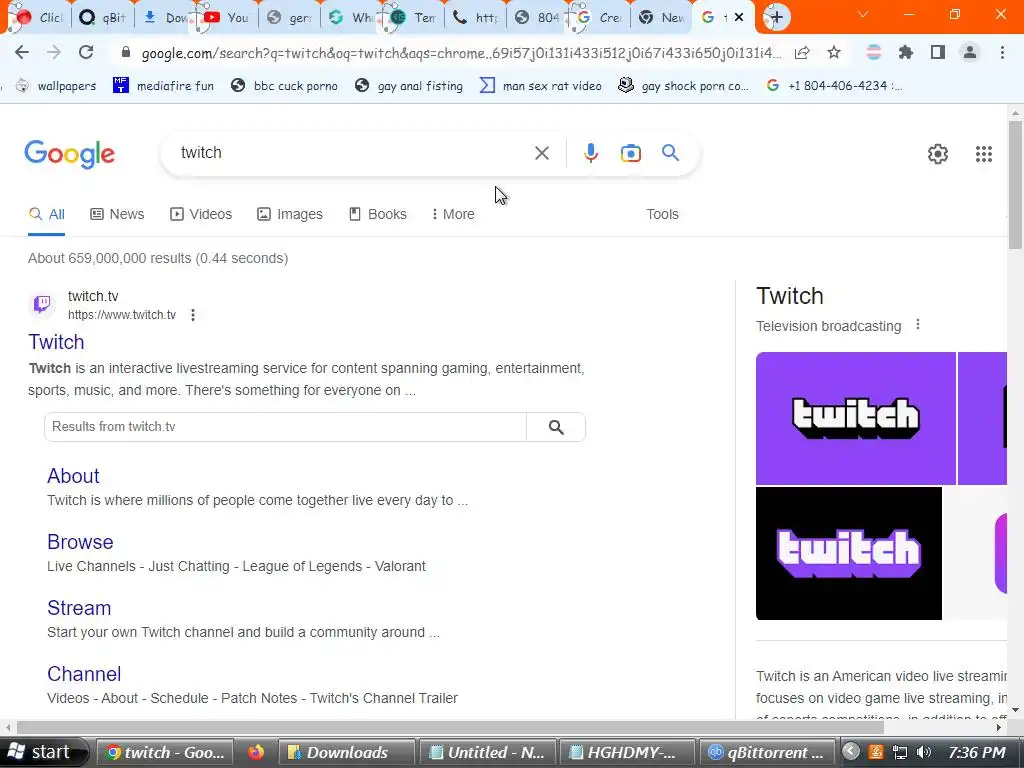Open a new tab with the plus button
The image size is (1024, 768).
point(776,17)
